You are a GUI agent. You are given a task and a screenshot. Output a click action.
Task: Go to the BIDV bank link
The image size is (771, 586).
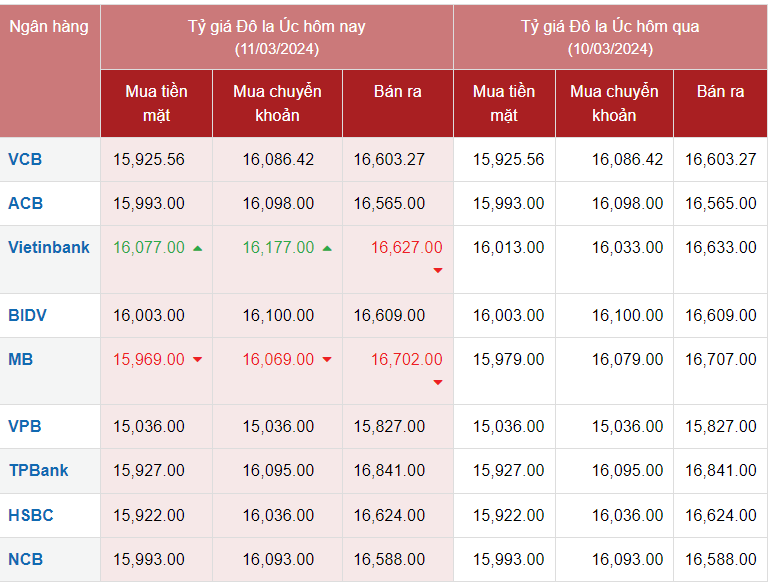27,315
